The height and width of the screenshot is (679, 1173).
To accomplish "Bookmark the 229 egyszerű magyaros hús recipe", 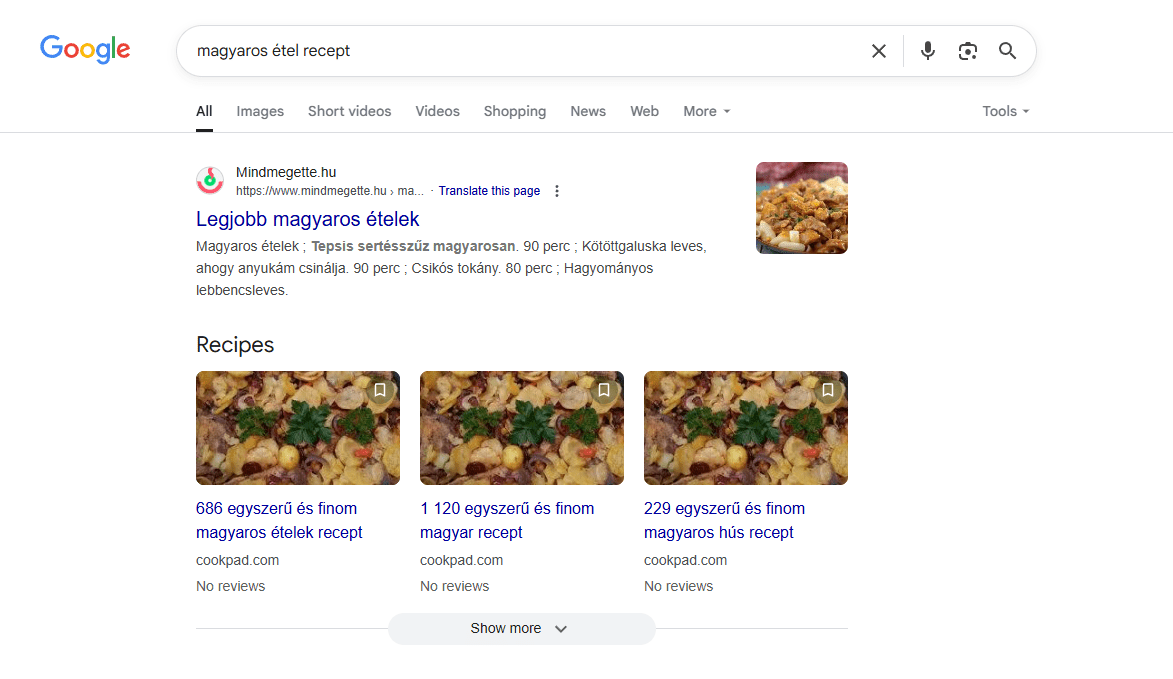I will coord(827,390).
